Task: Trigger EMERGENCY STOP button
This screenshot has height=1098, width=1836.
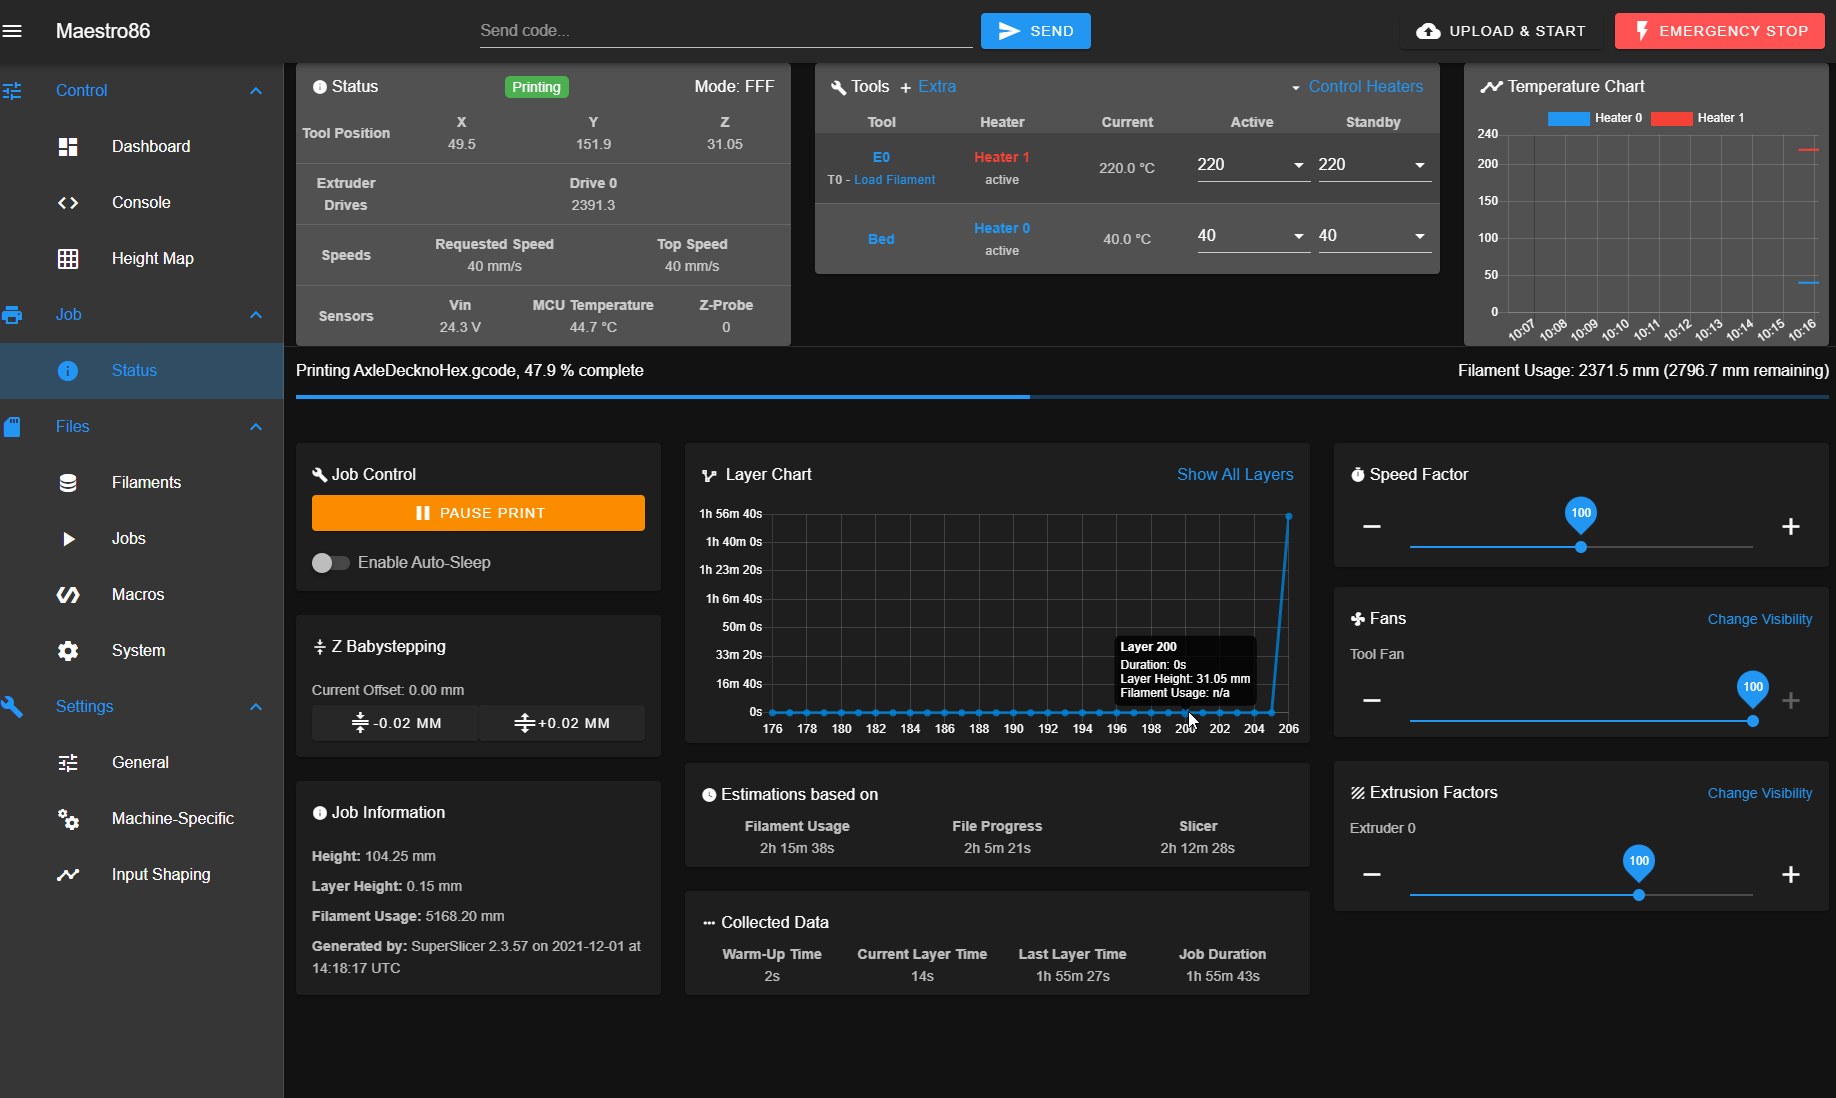Action: click(x=1720, y=31)
